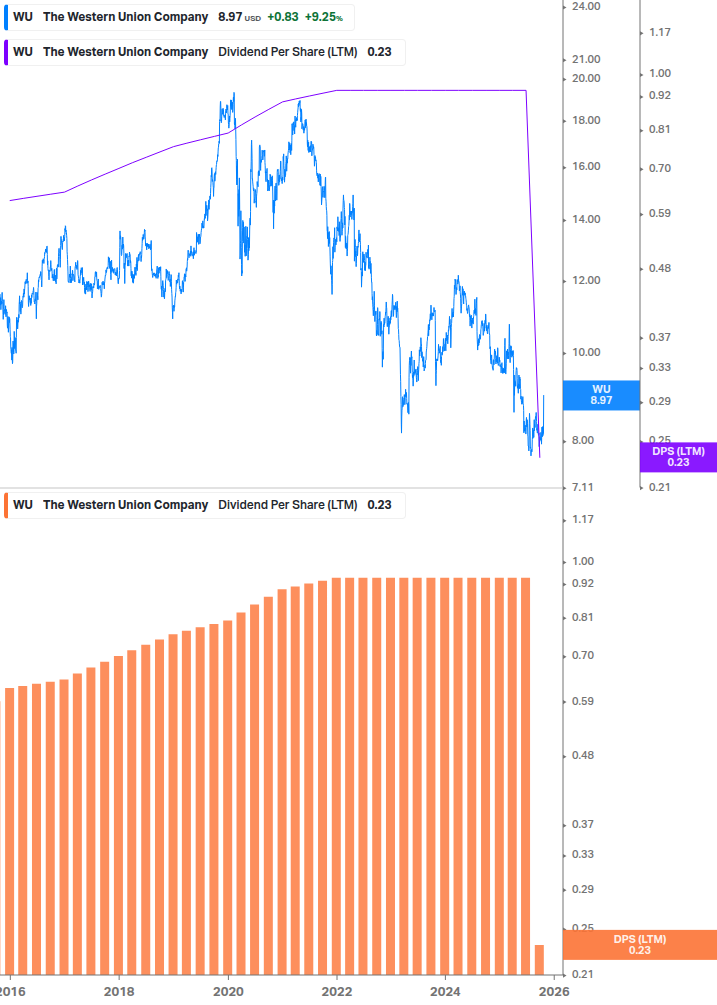Image resolution: width=717 pixels, height=1005 pixels.
Task: Click the short orange bar at far right
Action: pyautogui.click(x=539, y=959)
